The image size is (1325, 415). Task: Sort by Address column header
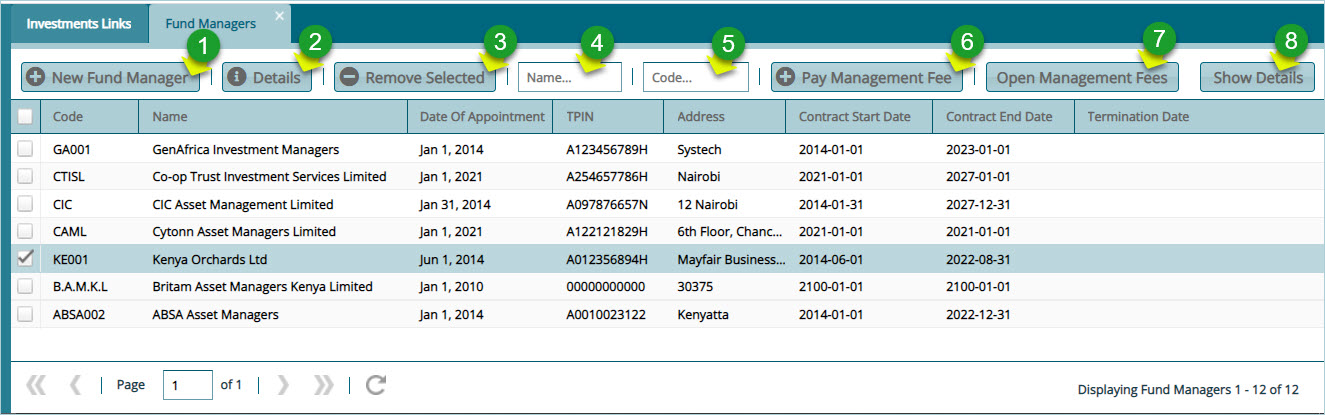coord(724,117)
